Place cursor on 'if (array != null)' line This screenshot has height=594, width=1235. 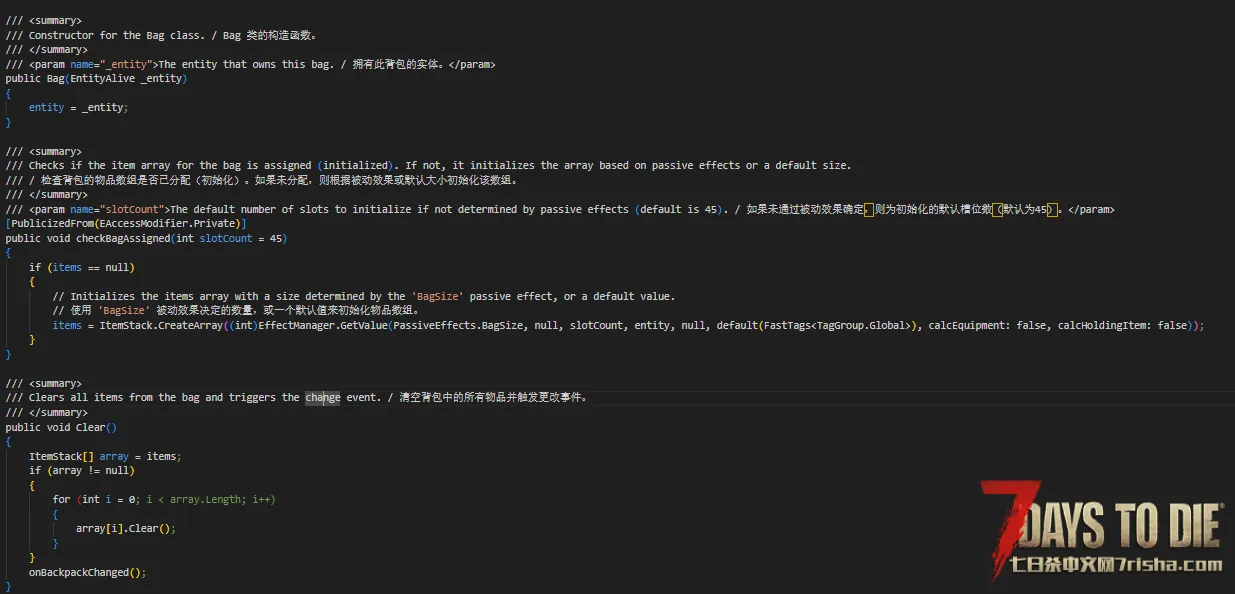(82, 470)
